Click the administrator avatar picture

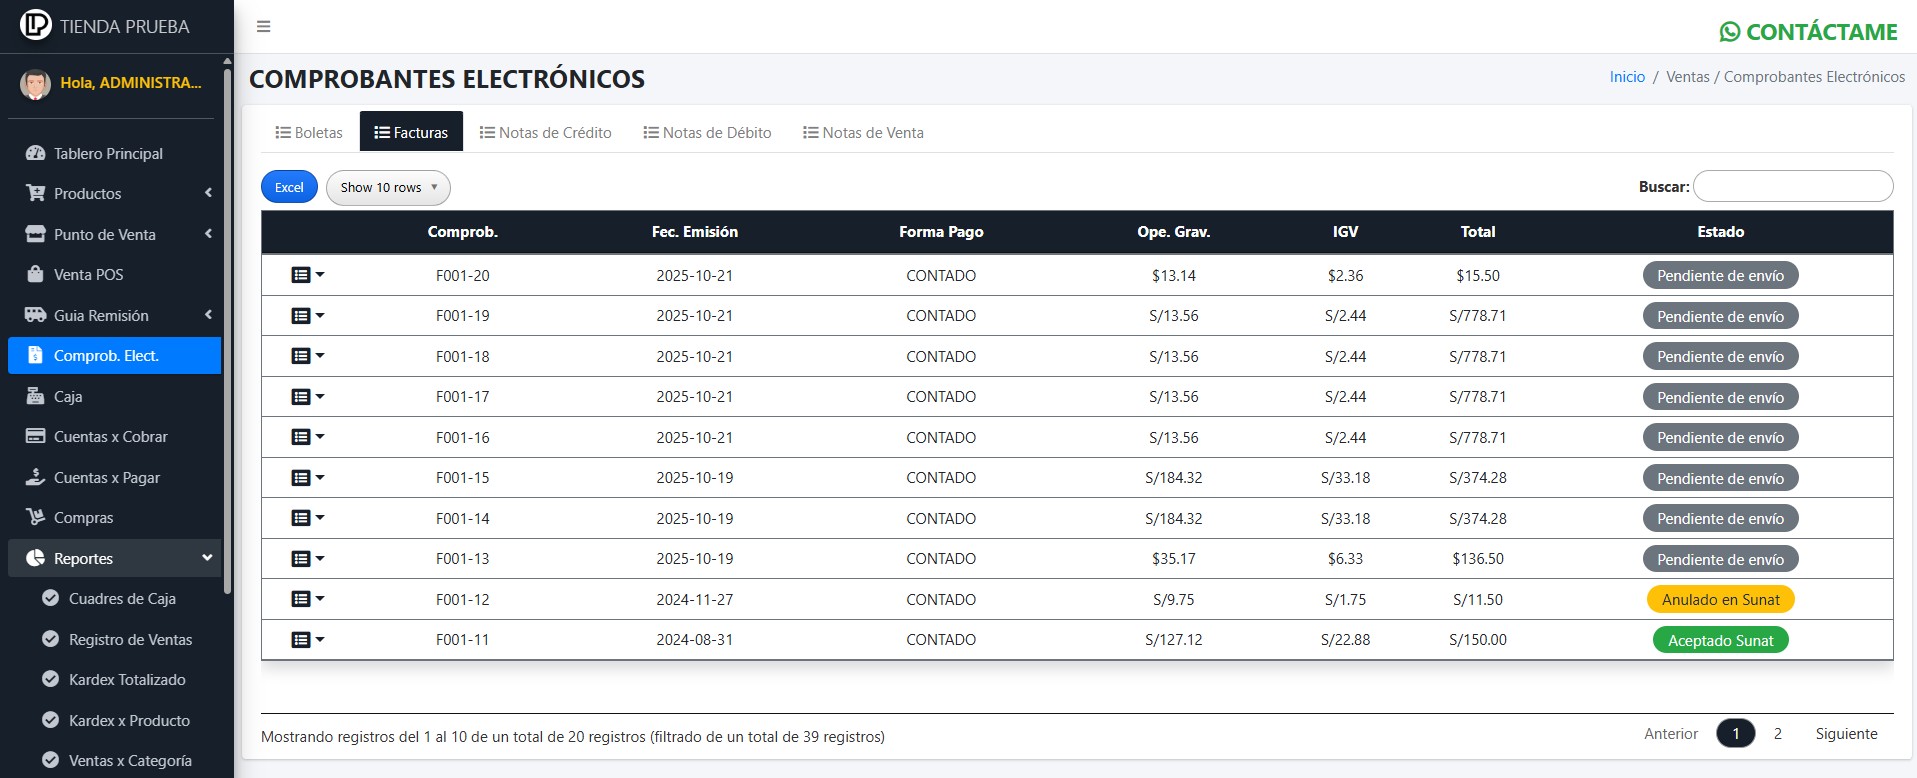[36, 84]
